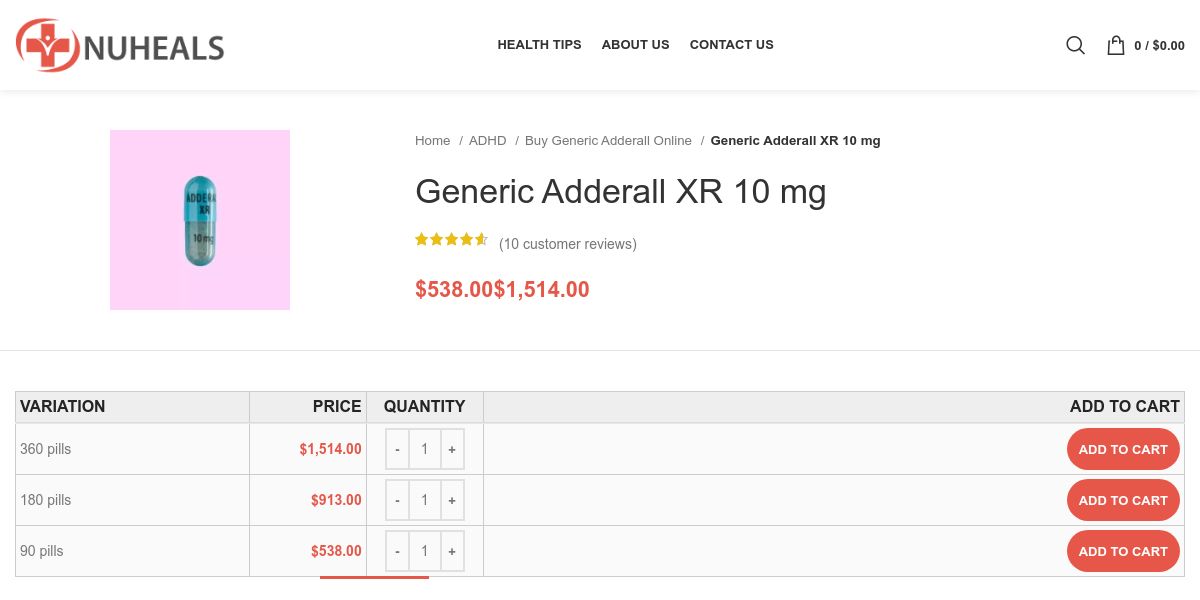The height and width of the screenshot is (600, 1200).
Task: Open the Health Tips menu item
Action: pyautogui.click(x=539, y=45)
